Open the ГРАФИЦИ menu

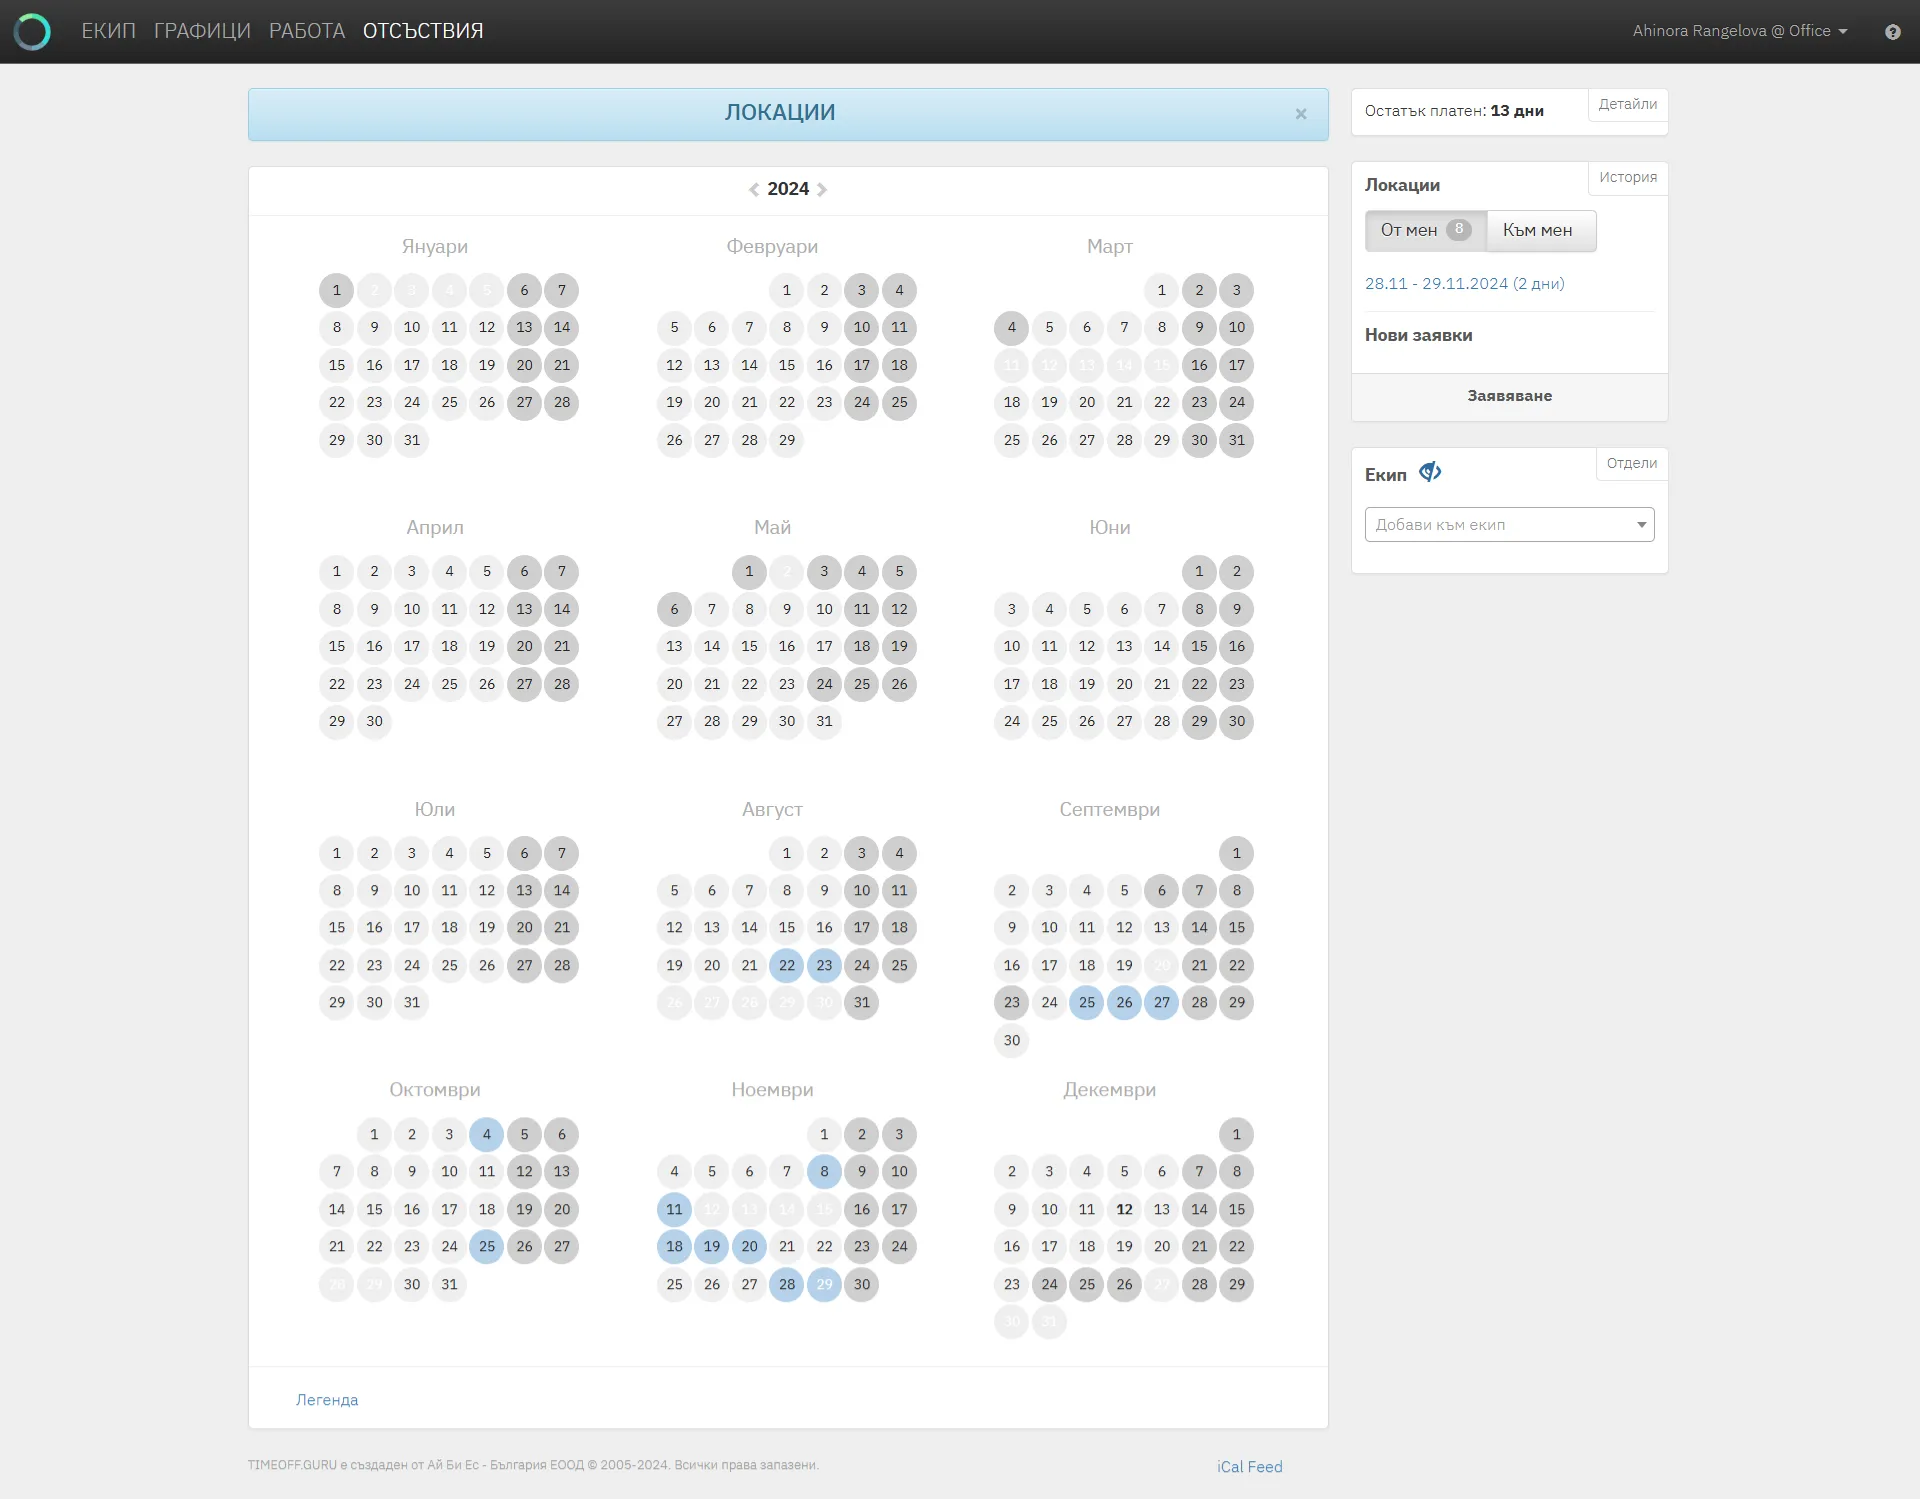click(x=202, y=31)
